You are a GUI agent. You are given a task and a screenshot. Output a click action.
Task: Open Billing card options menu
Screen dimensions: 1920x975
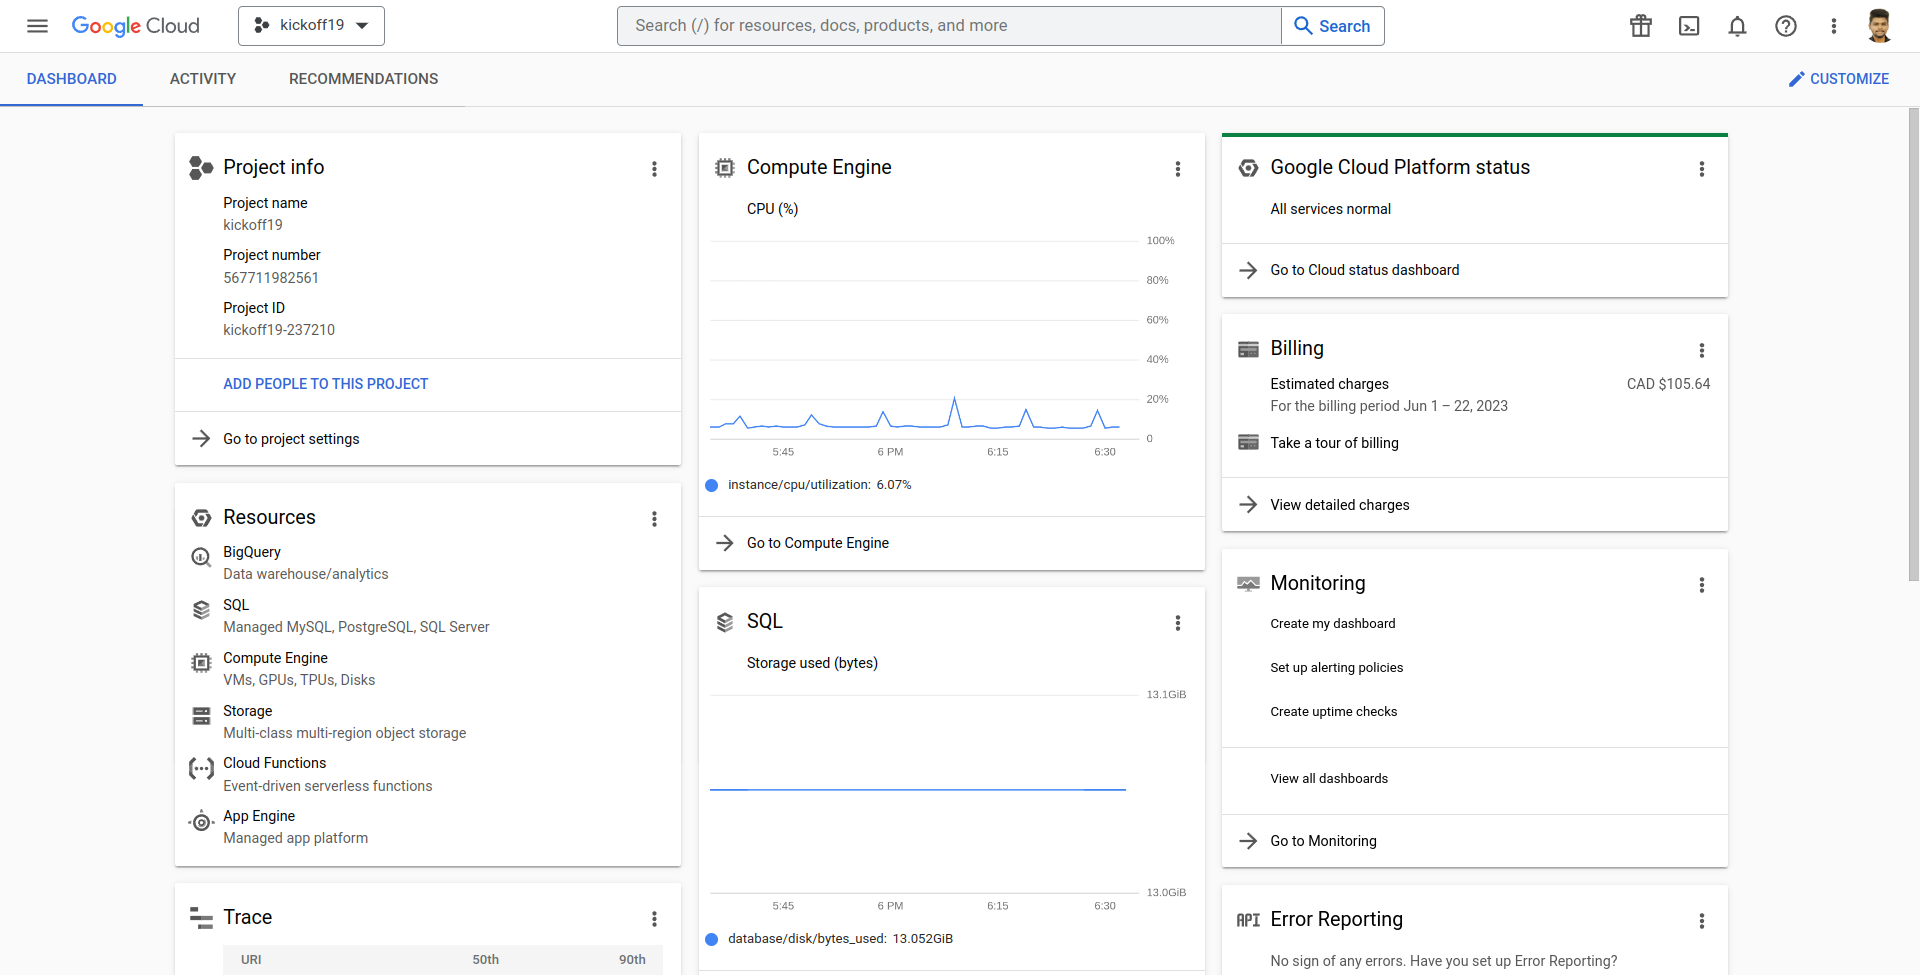(1702, 350)
